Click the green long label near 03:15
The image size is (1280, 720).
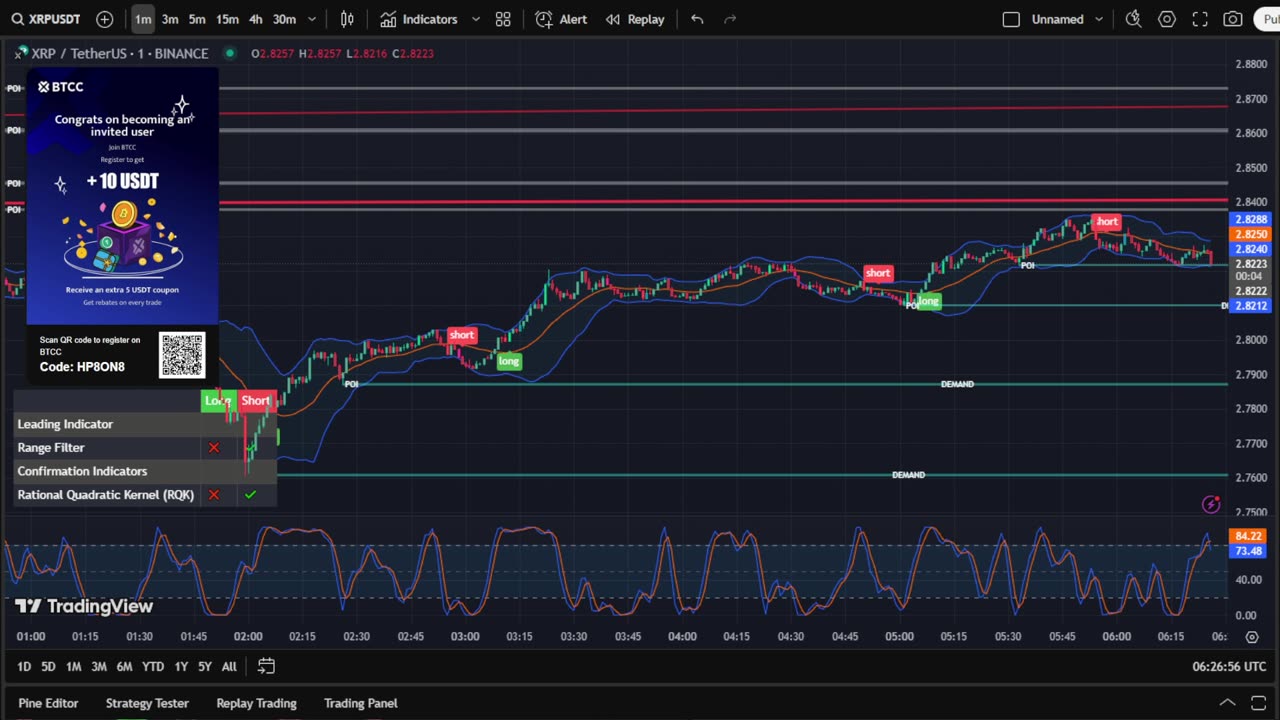pos(509,361)
